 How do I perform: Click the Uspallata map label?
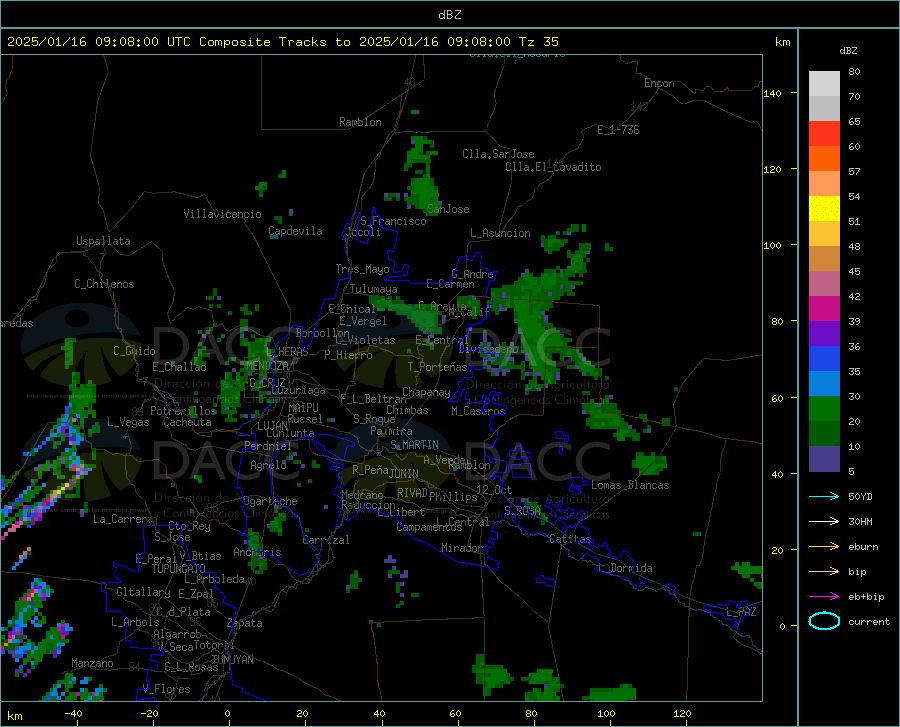[103, 241]
